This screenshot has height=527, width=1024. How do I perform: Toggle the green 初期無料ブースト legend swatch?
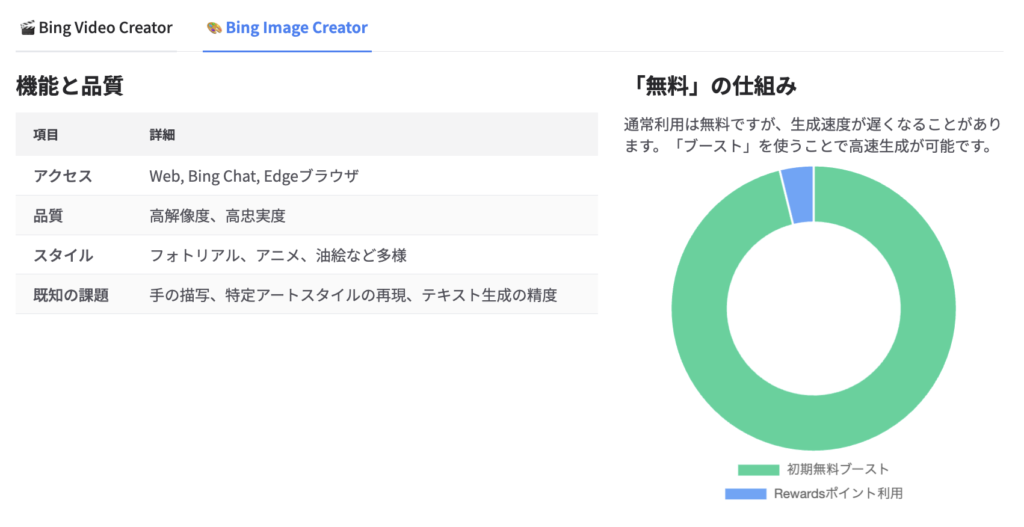click(758, 470)
